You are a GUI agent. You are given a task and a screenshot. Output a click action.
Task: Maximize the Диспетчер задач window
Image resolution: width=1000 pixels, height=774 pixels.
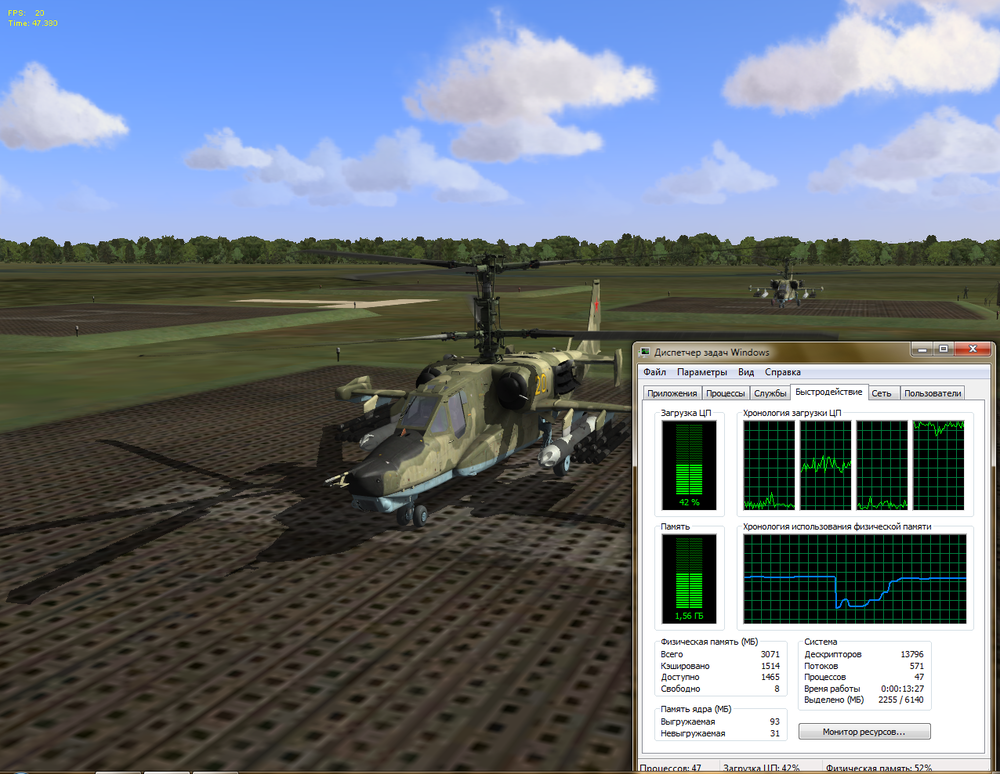pos(943,349)
